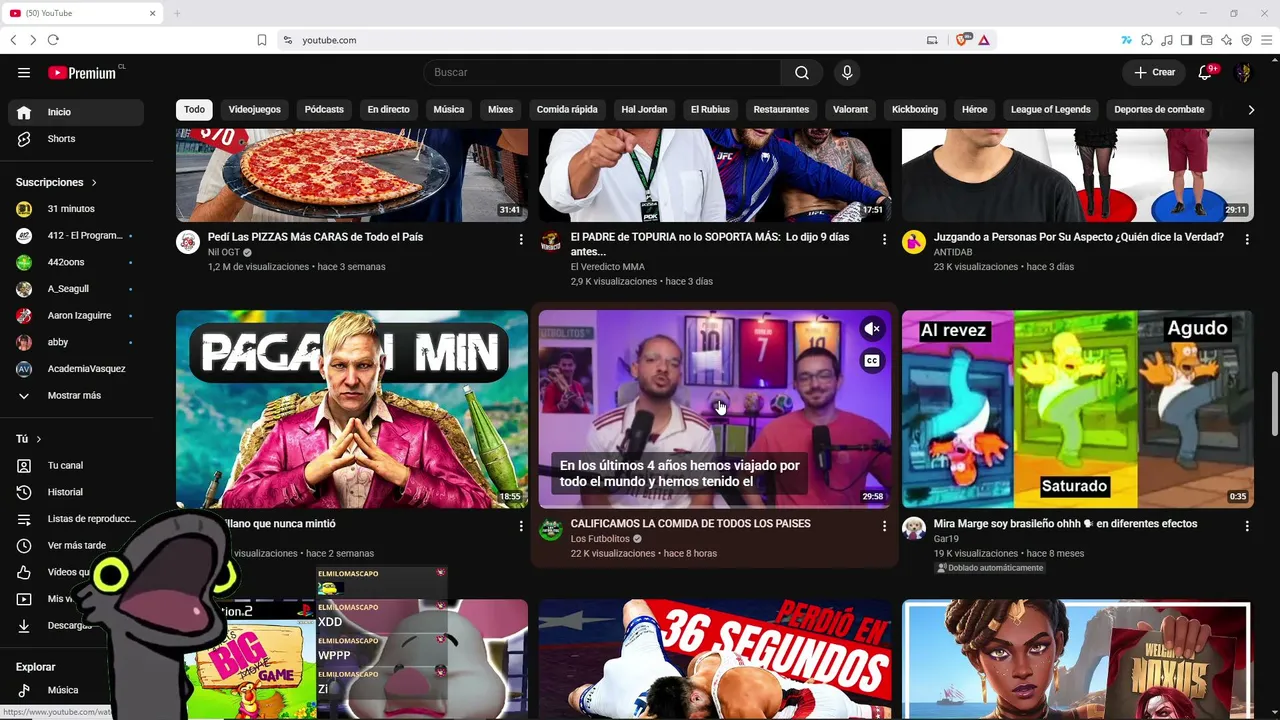1280x720 pixels.
Task: Open Listas de reproducción in sidebar
Action: click(76, 519)
